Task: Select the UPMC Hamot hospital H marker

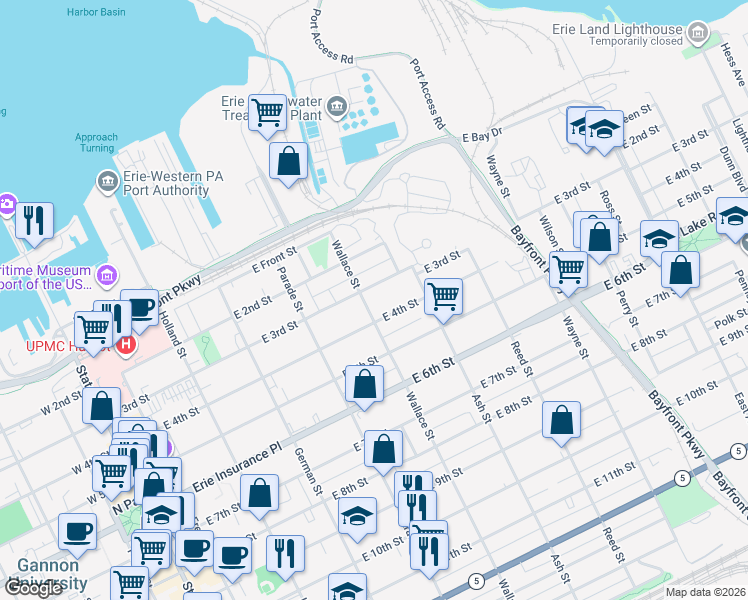Action: point(126,343)
